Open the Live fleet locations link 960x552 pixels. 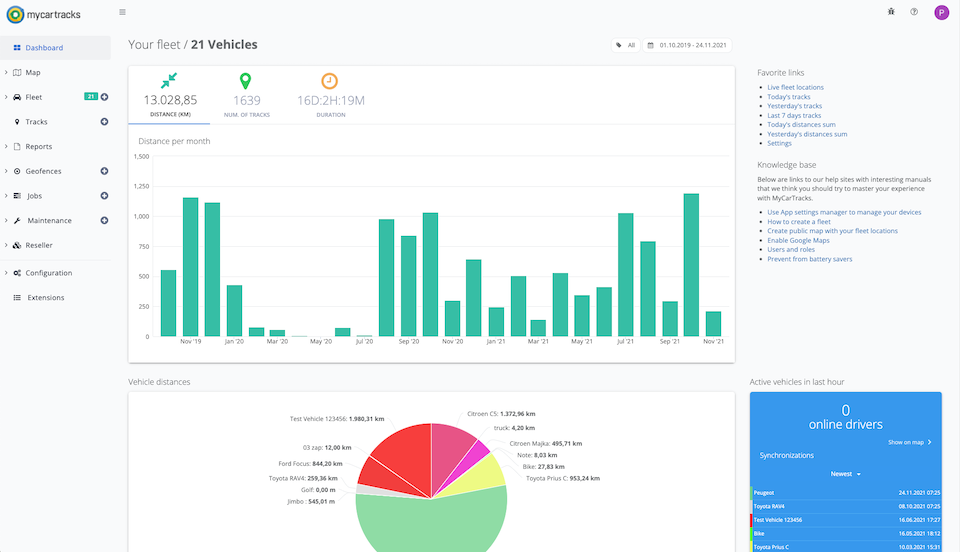[795, 88]
